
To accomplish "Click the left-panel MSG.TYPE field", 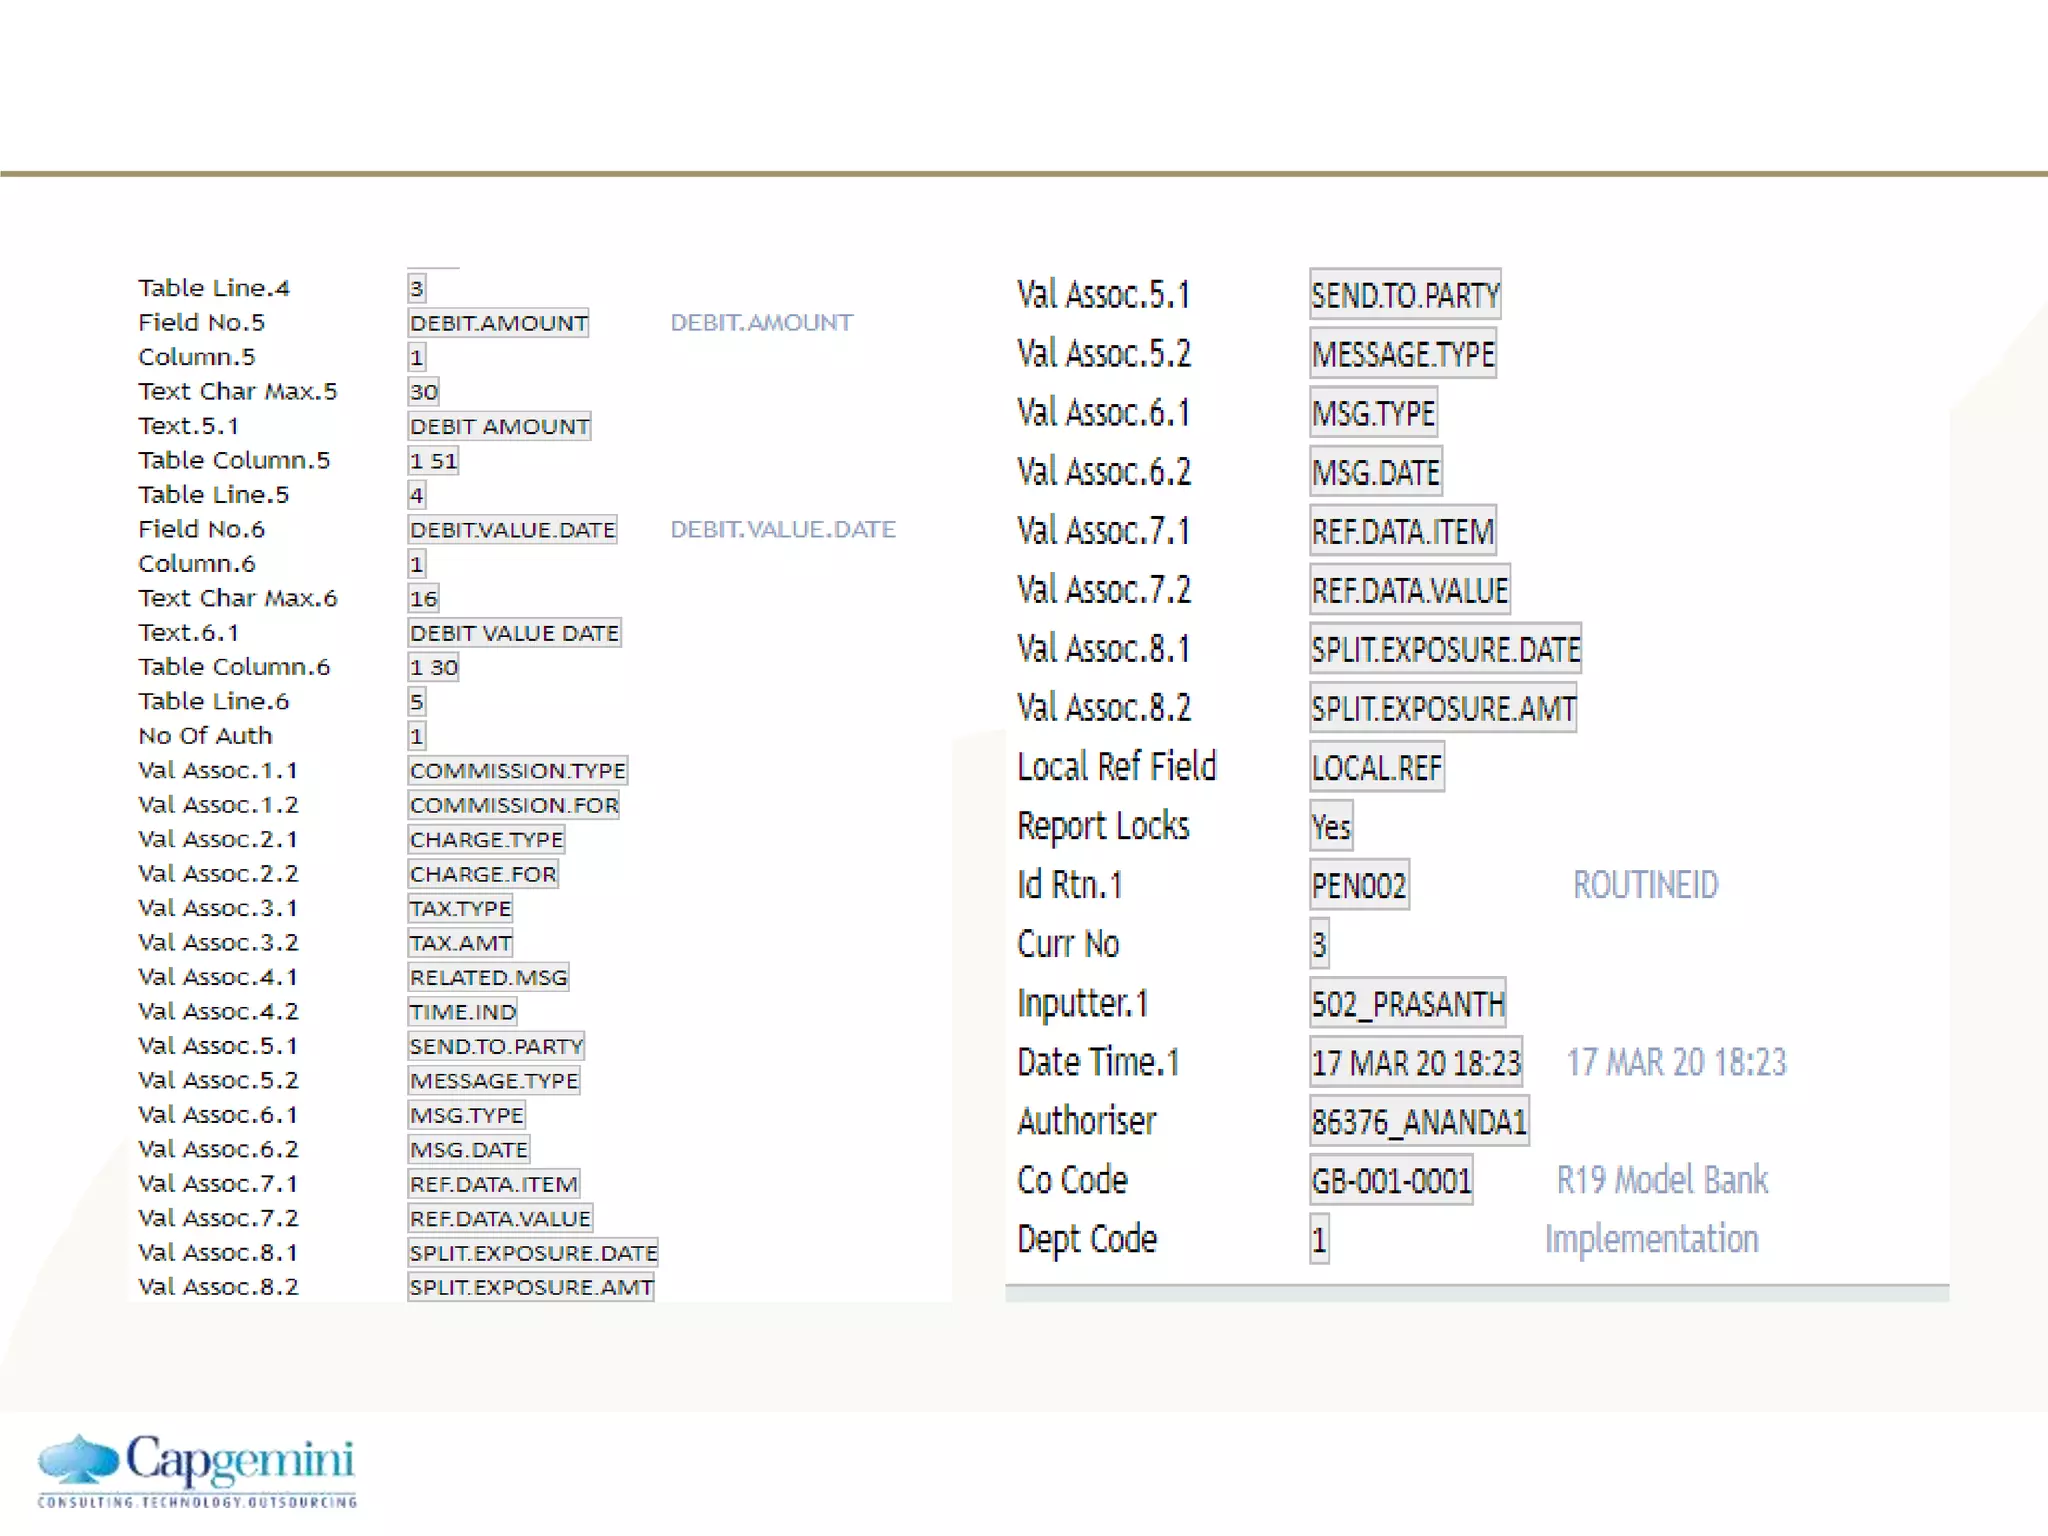I will click(x=466, y=1116).
